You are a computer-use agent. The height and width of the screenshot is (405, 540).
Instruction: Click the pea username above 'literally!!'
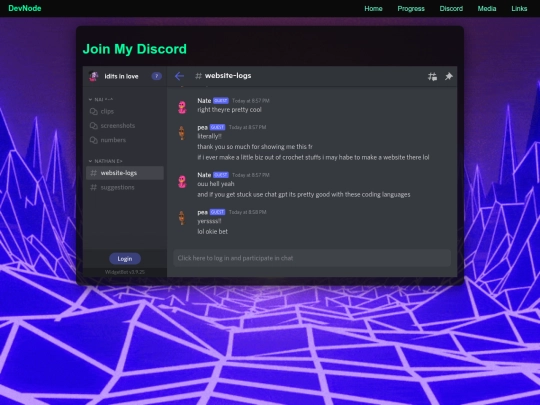coord(202,127)
